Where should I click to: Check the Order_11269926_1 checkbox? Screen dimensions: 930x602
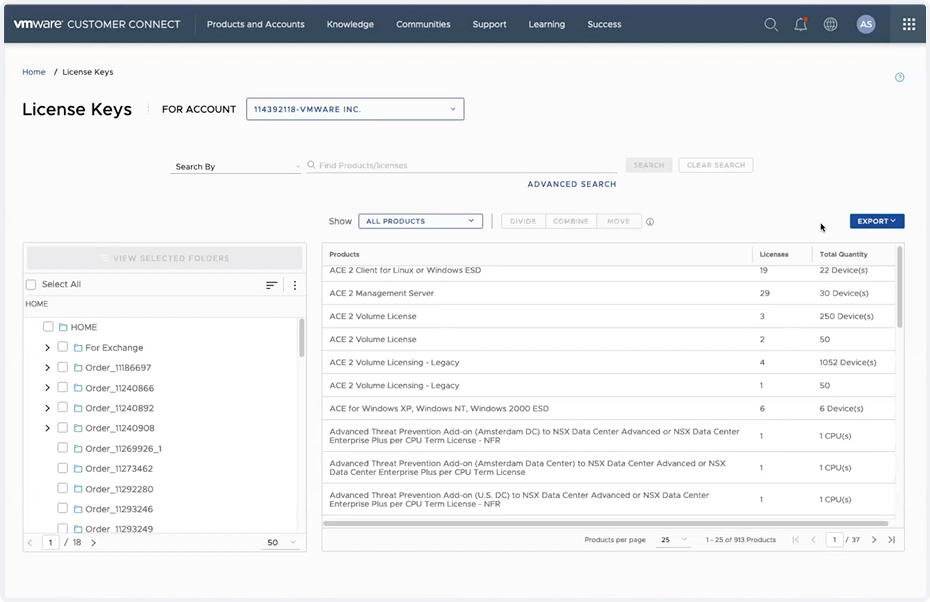(x=62, y=448)
